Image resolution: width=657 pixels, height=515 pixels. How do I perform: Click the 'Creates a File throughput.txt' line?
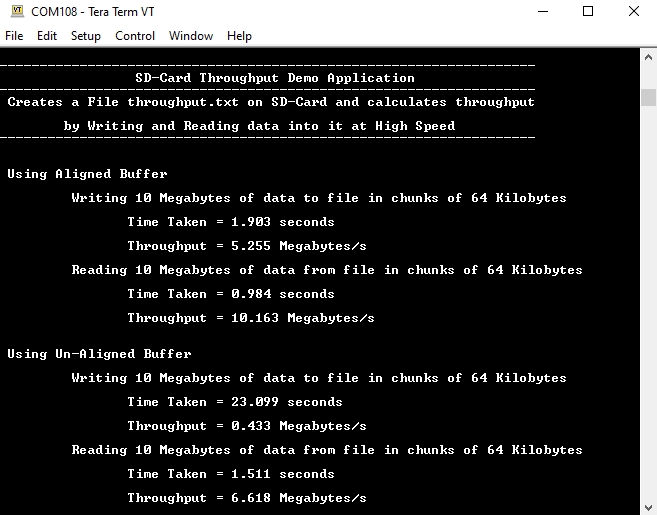(271, 102)
